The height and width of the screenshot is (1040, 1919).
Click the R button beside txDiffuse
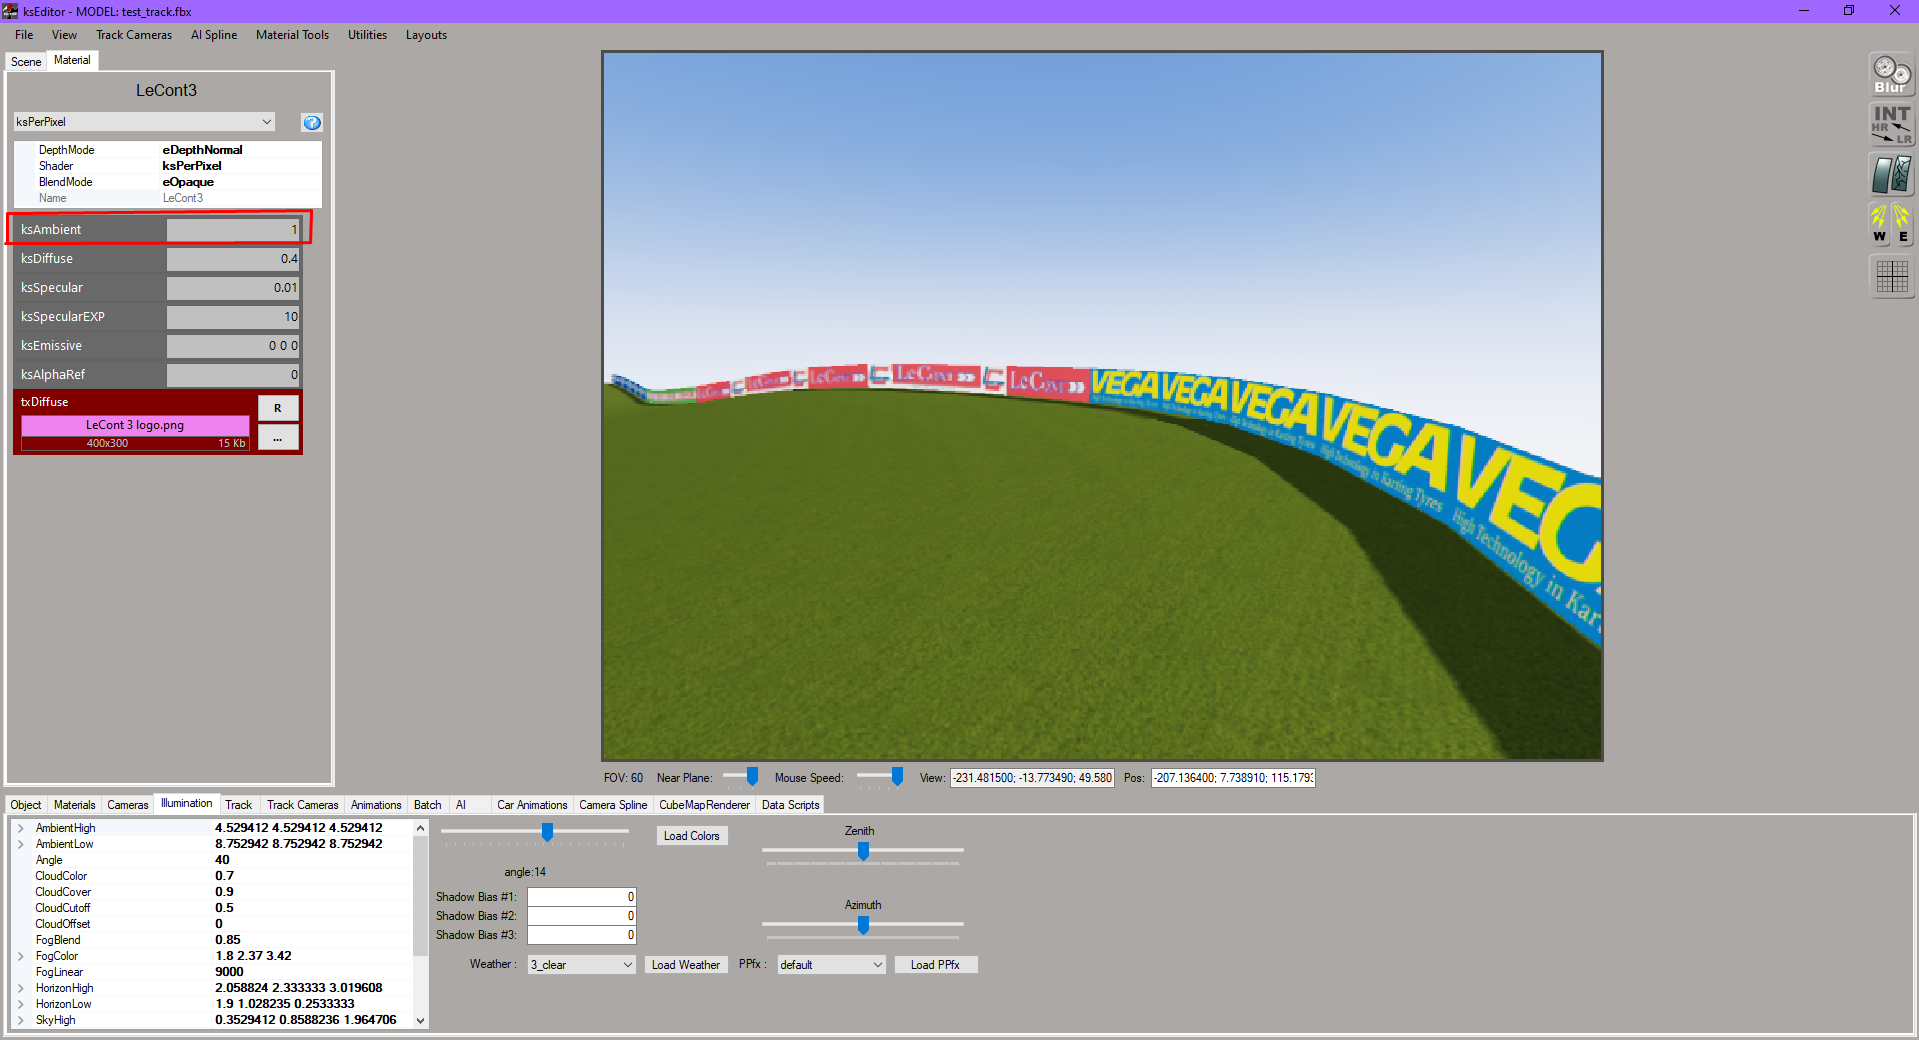pos(278,408)
